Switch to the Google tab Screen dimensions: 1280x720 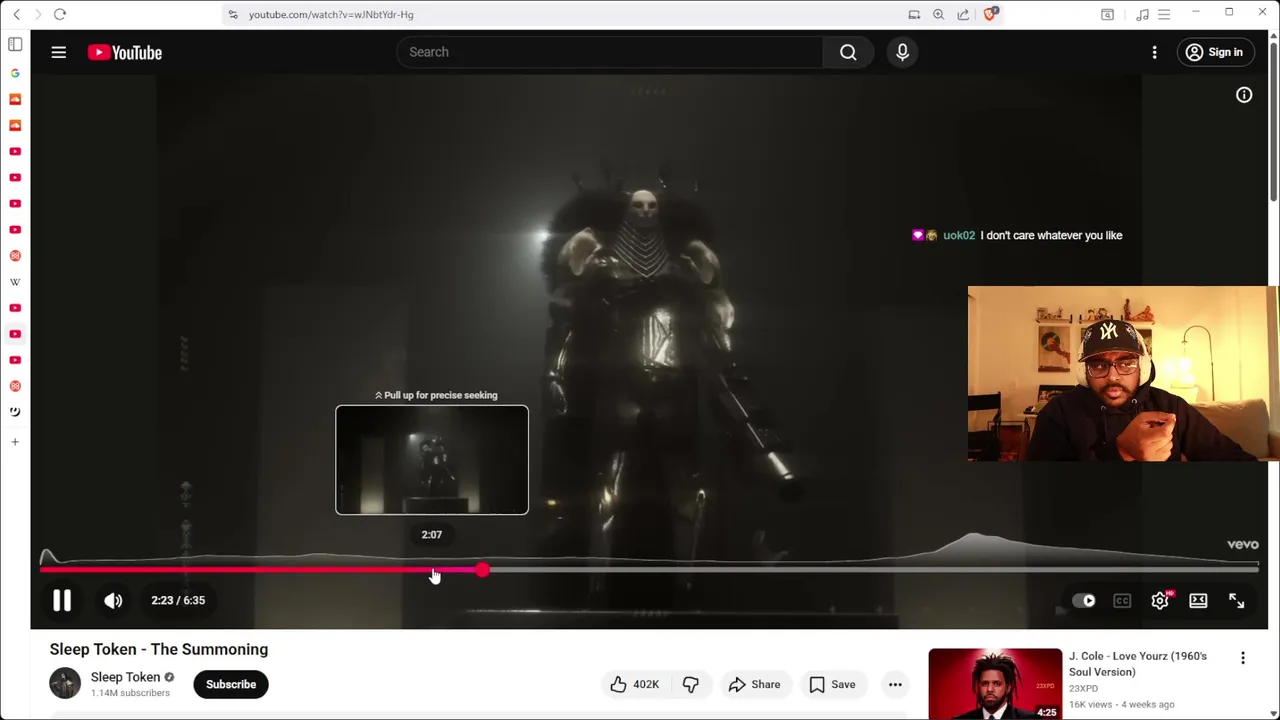[x=15, y=73]
